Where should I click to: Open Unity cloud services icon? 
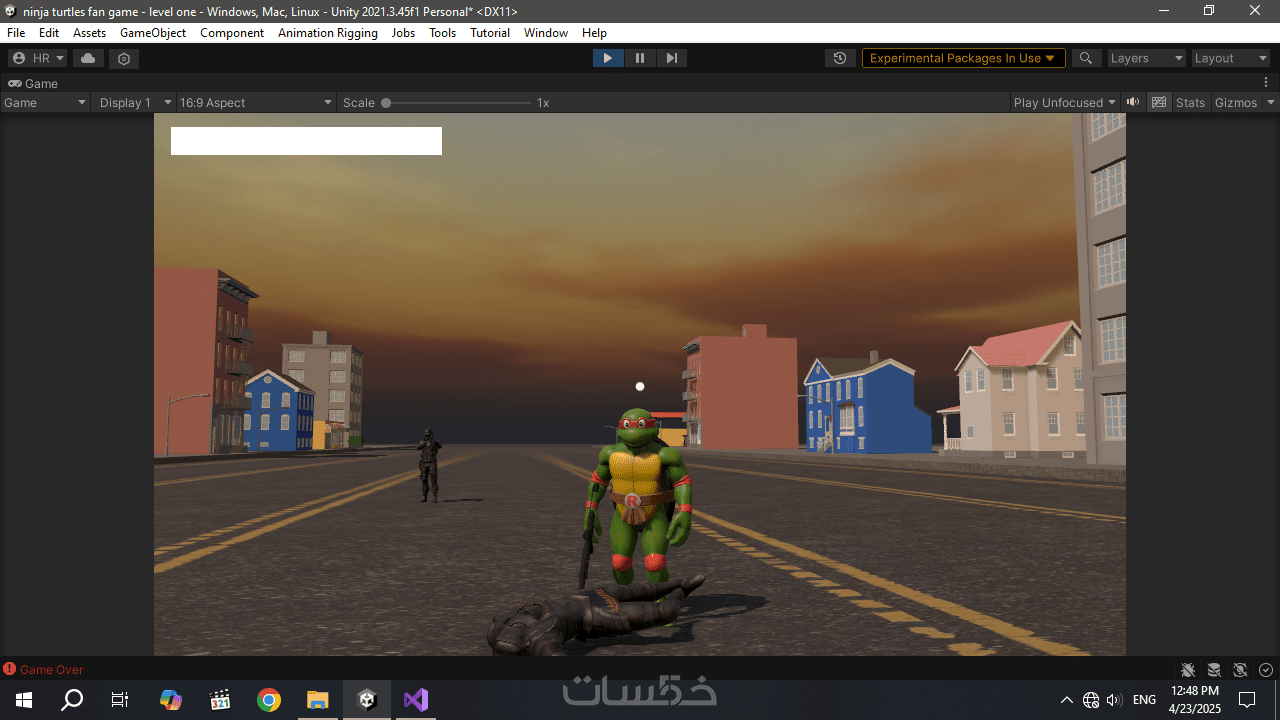point(88,58)
